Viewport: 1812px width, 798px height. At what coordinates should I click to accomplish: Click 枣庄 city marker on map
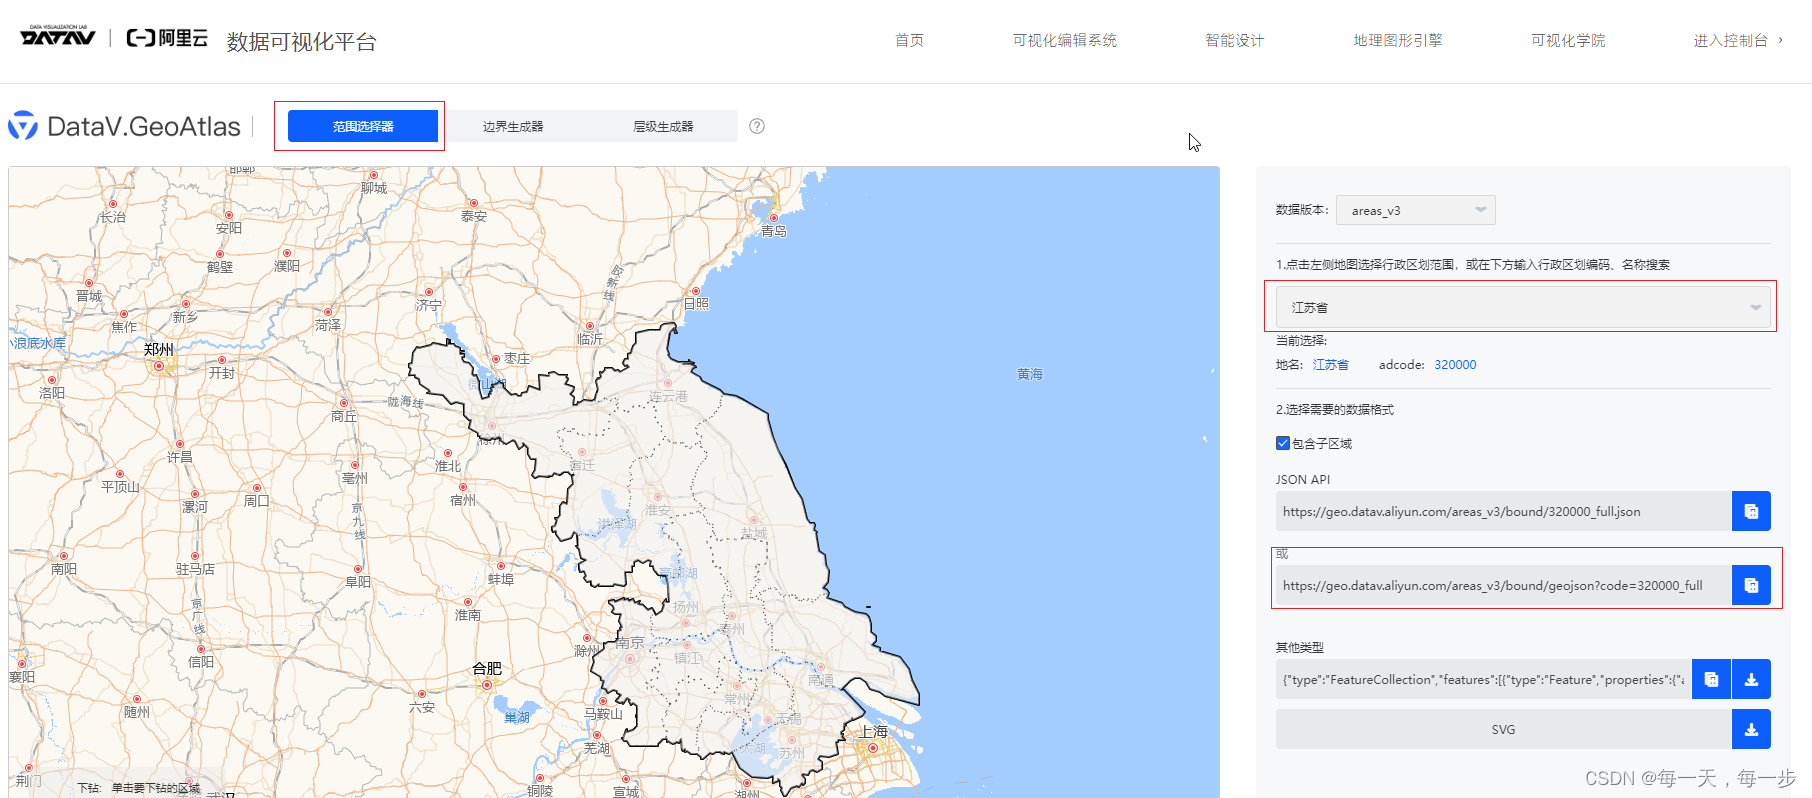click(x=496, y=359)
